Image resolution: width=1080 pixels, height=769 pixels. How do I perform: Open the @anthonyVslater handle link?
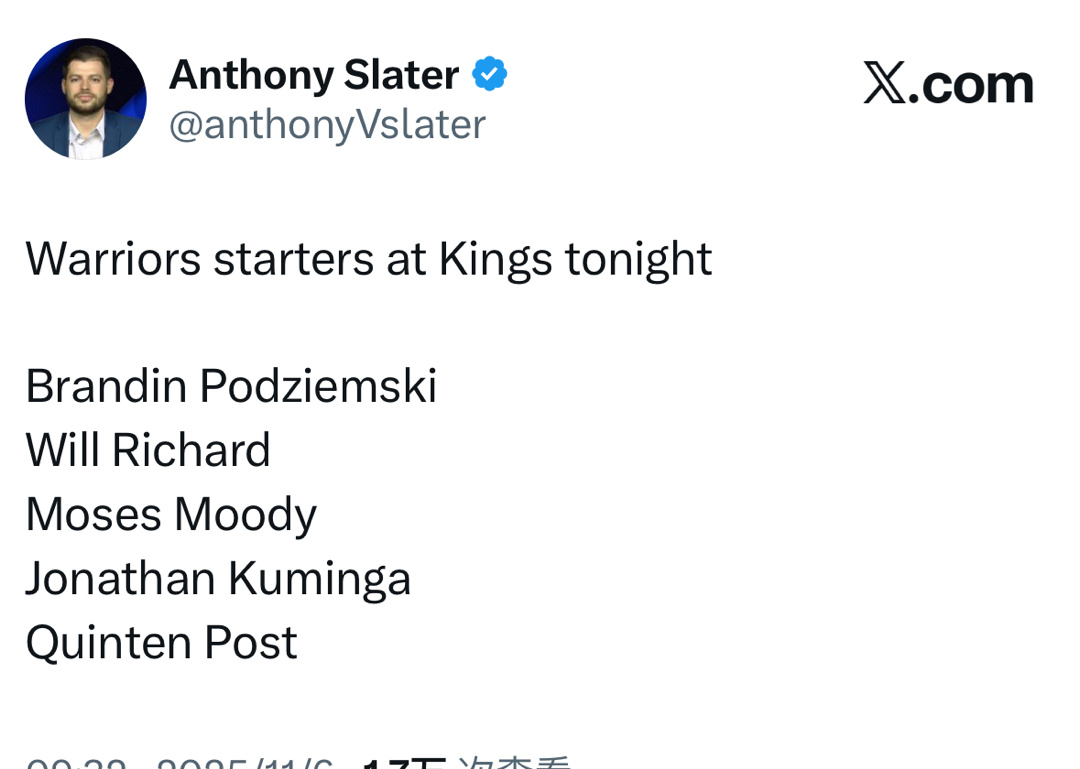pos(326,125)
